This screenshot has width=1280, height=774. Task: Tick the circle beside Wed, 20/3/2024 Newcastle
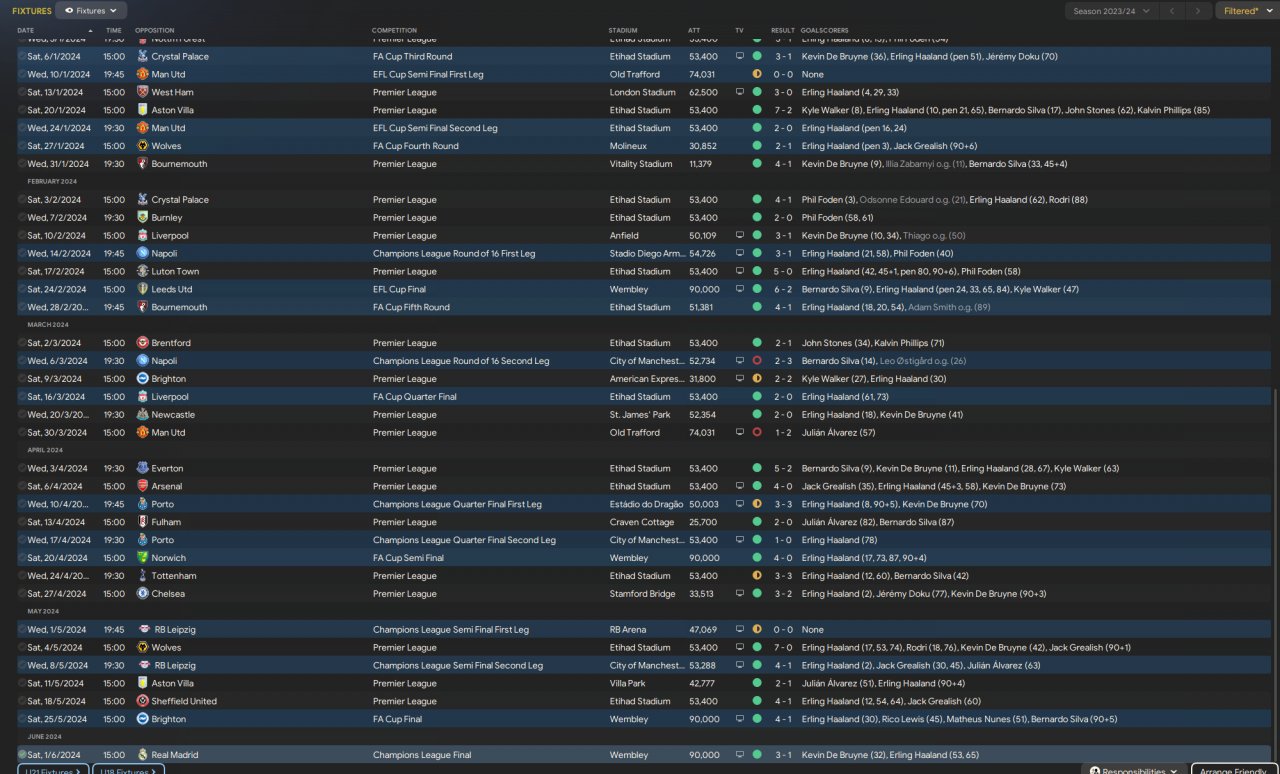pyautogui.click(x=22, y=415)
